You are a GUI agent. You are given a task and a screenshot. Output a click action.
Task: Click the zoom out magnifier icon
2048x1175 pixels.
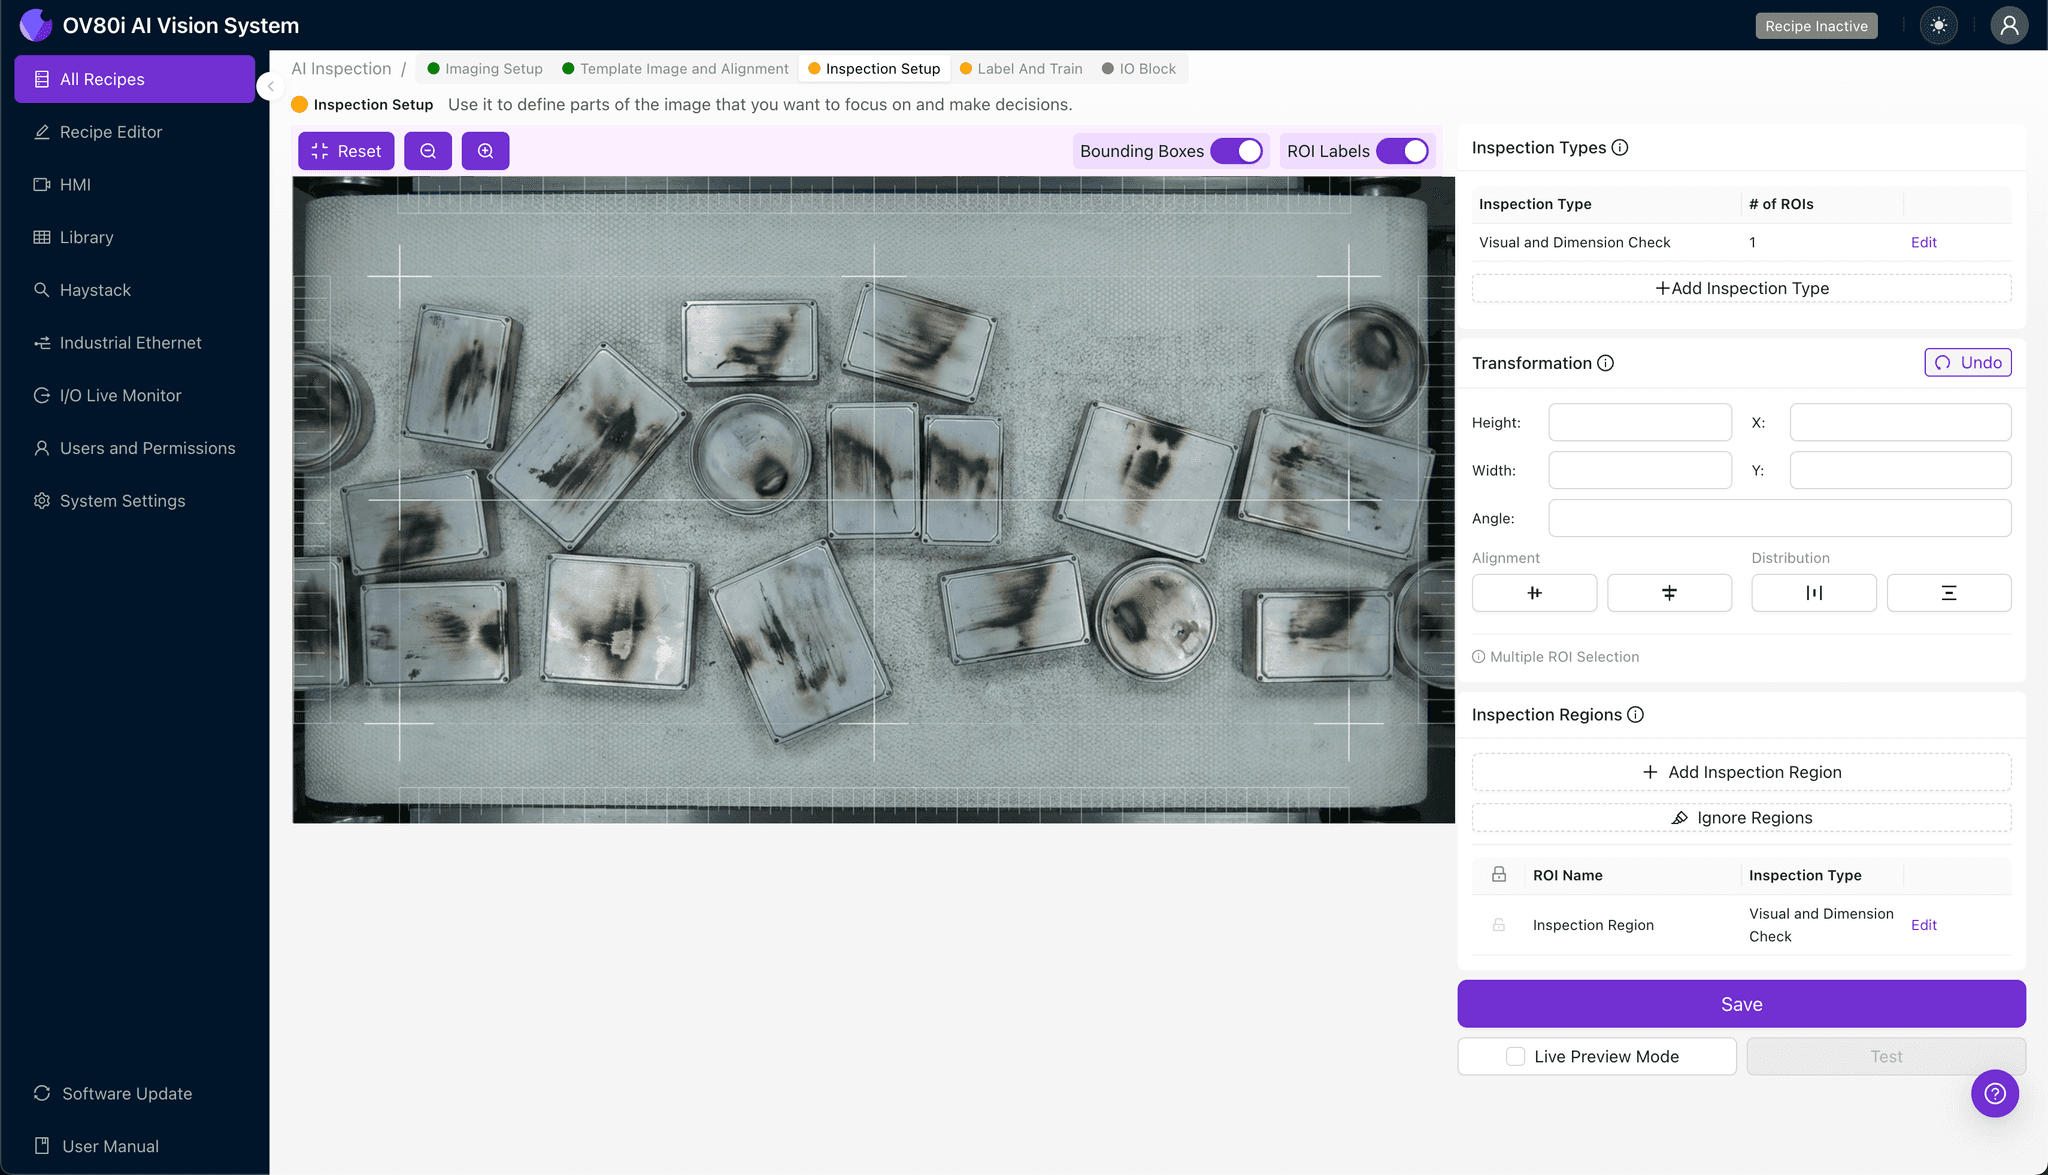point(428,151)
